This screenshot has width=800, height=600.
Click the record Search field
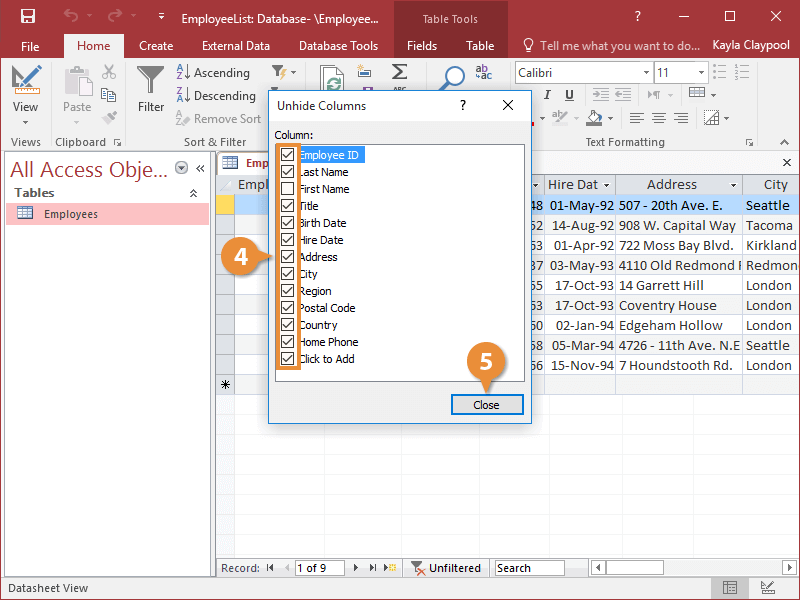click(x=530, y=567)
